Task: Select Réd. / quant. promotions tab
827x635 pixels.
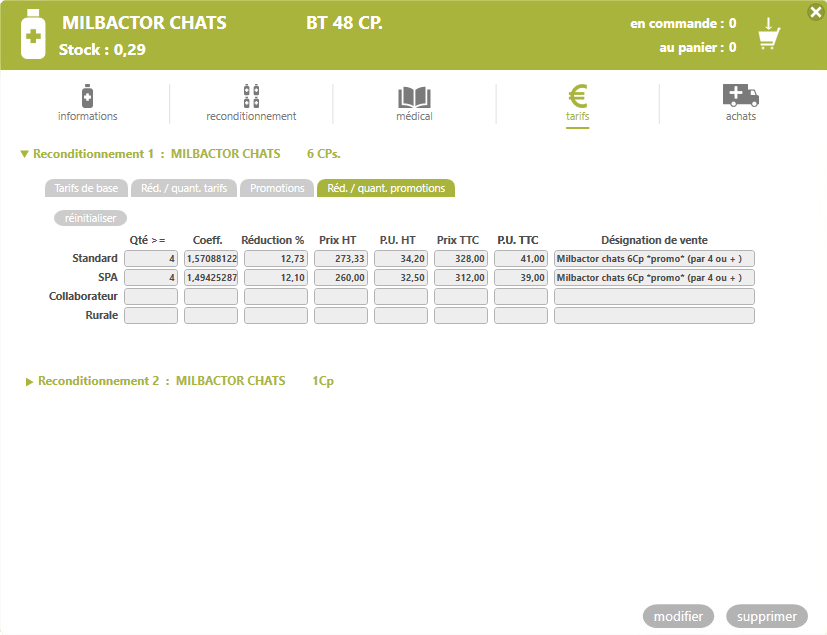Action: (x=386, y=188)
